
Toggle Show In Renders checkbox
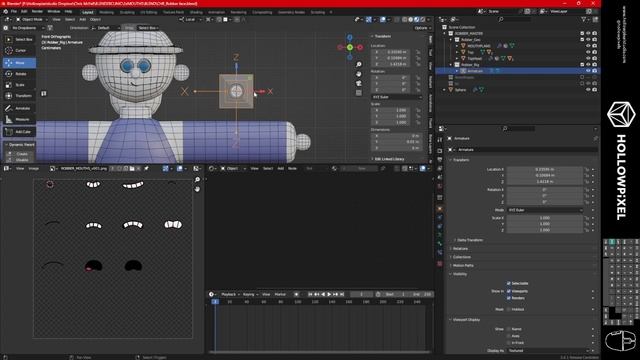(x=509, y=298)
